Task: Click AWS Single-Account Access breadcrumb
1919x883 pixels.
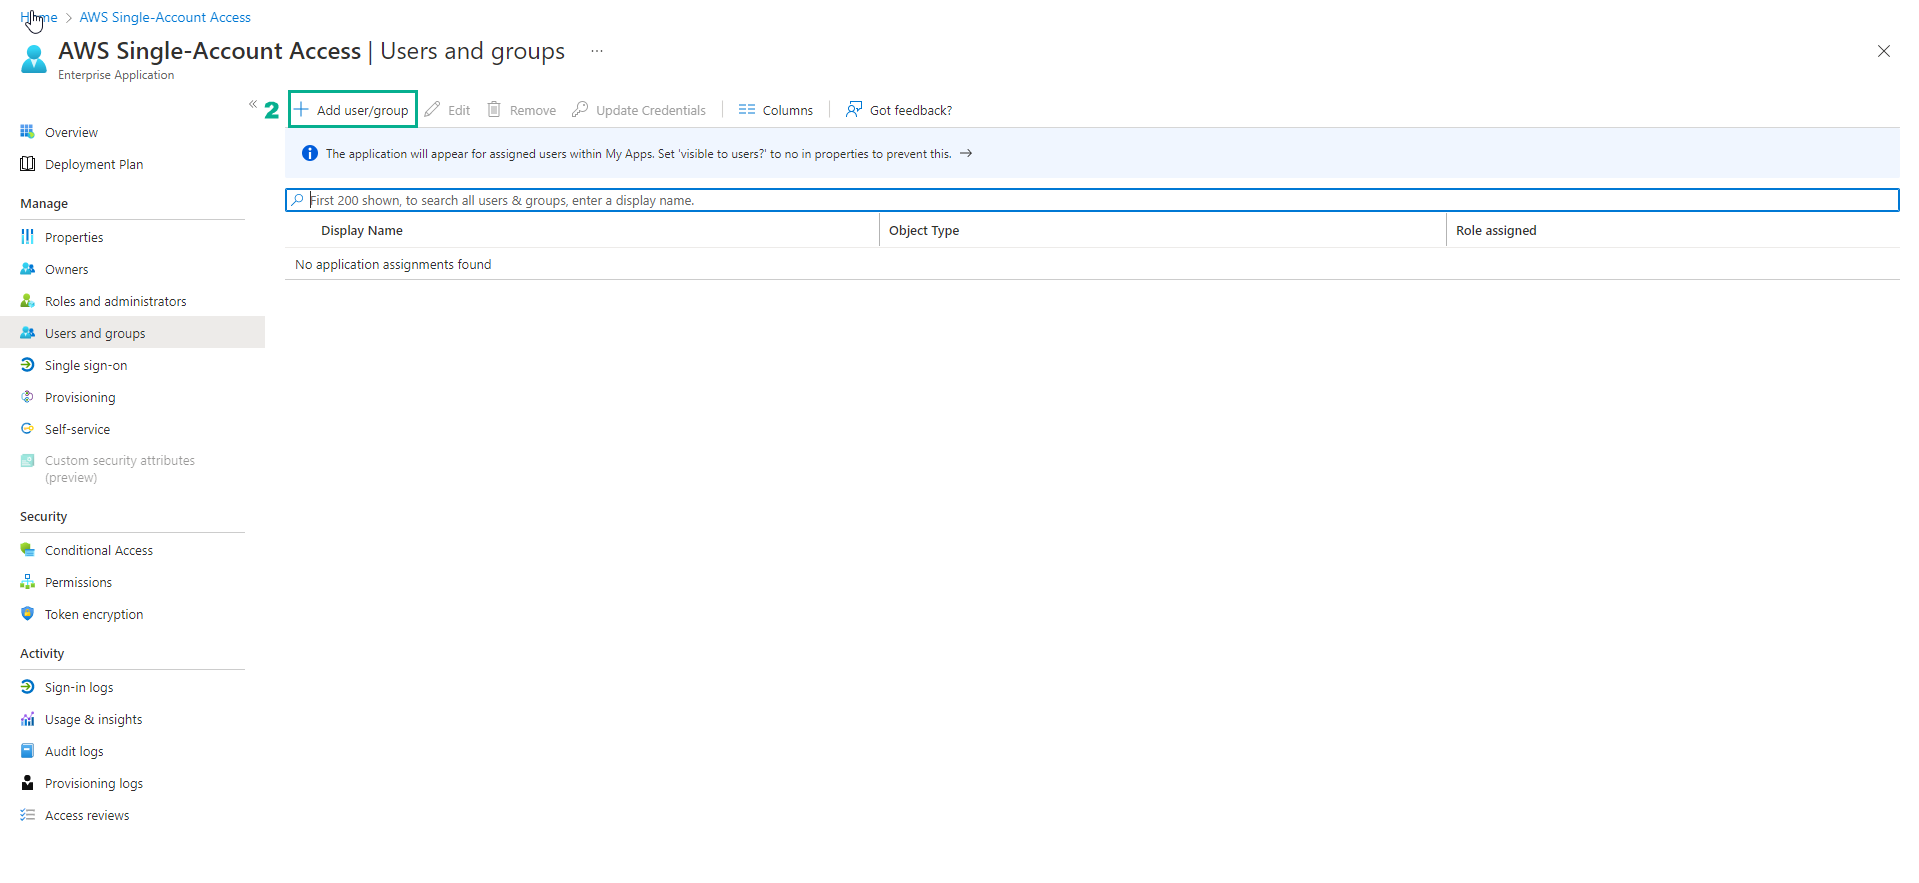Action: pyautogui.click(x=165, y=17)
